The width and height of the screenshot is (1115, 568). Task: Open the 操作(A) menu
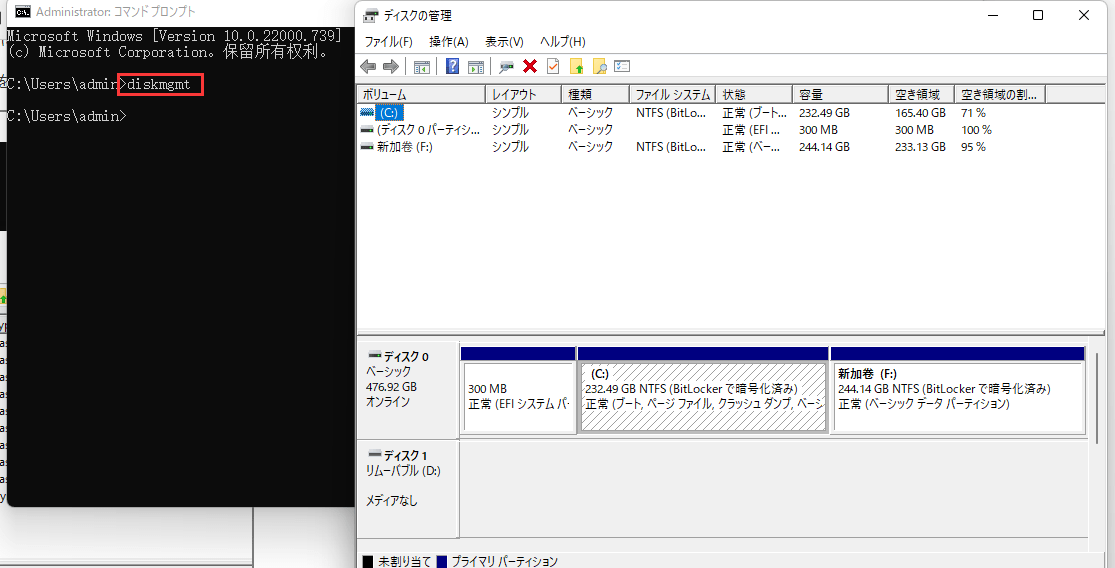[448, 42]
